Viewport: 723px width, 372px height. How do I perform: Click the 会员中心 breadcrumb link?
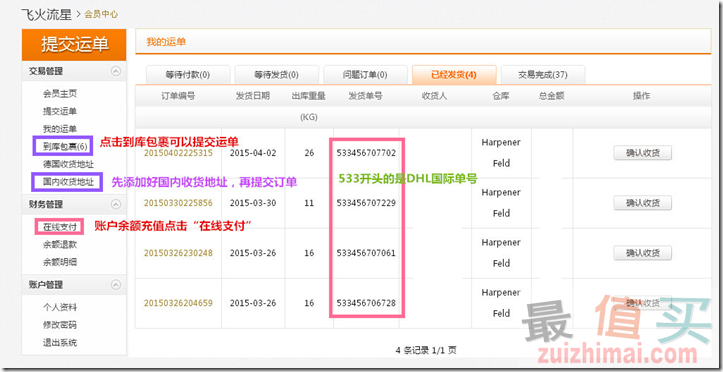coord(101,14)
